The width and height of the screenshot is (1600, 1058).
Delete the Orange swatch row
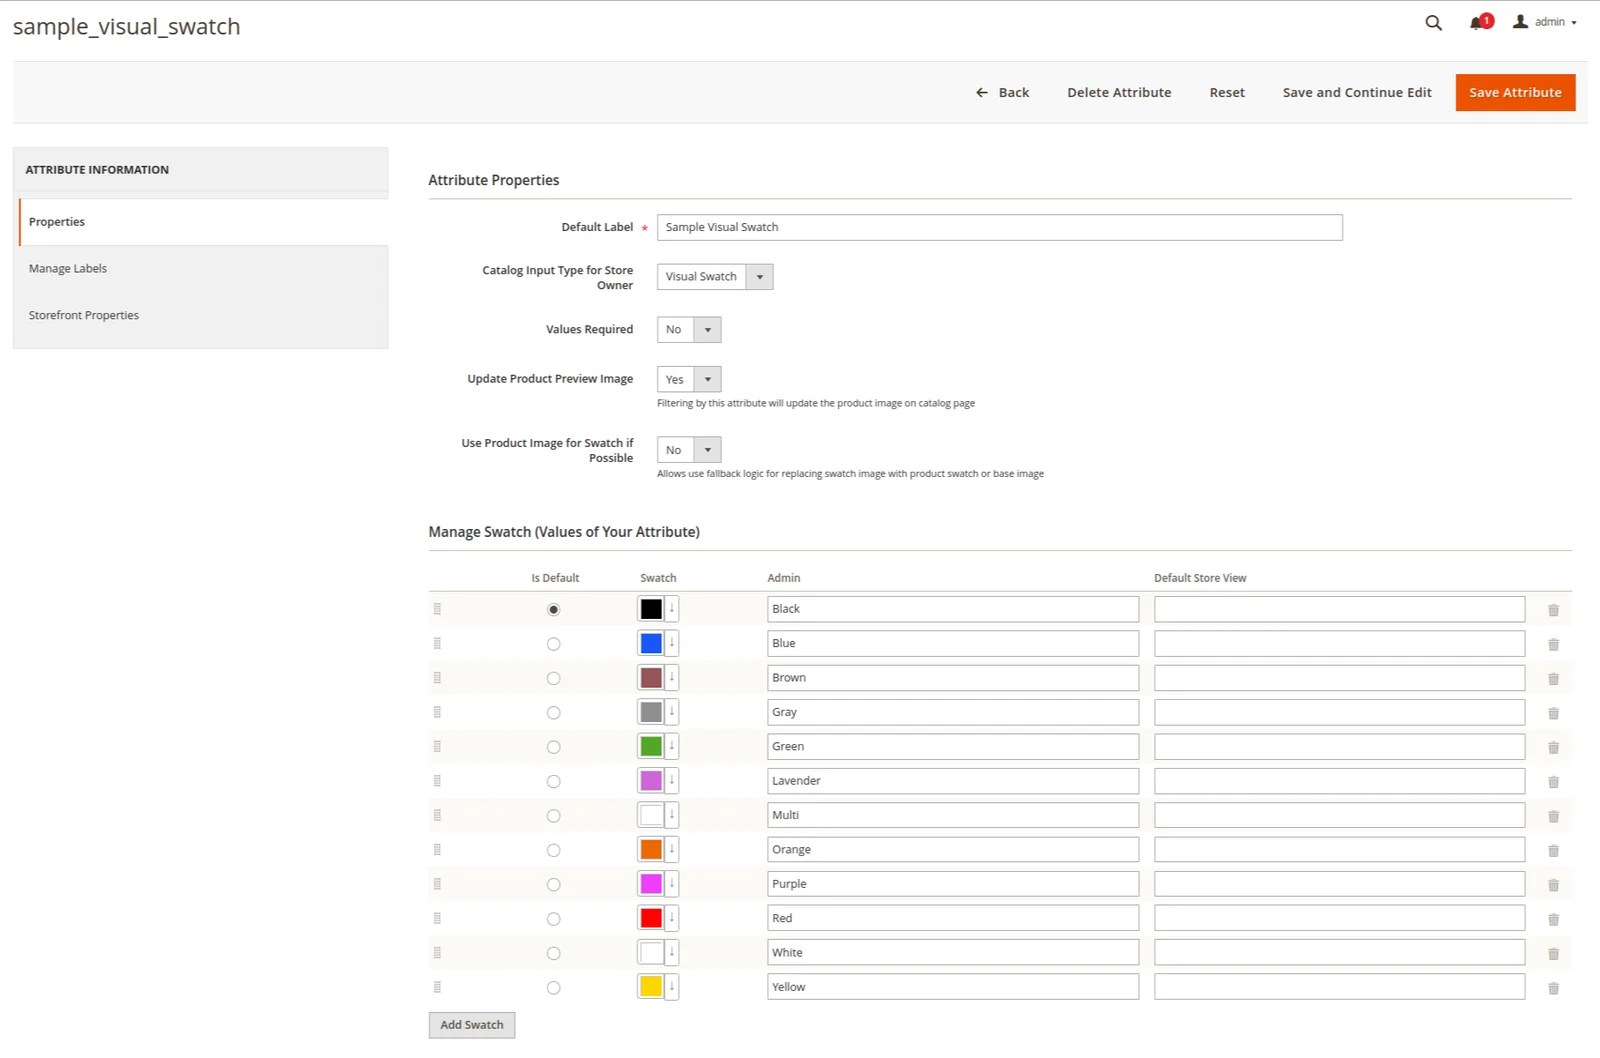[1553, 850]
